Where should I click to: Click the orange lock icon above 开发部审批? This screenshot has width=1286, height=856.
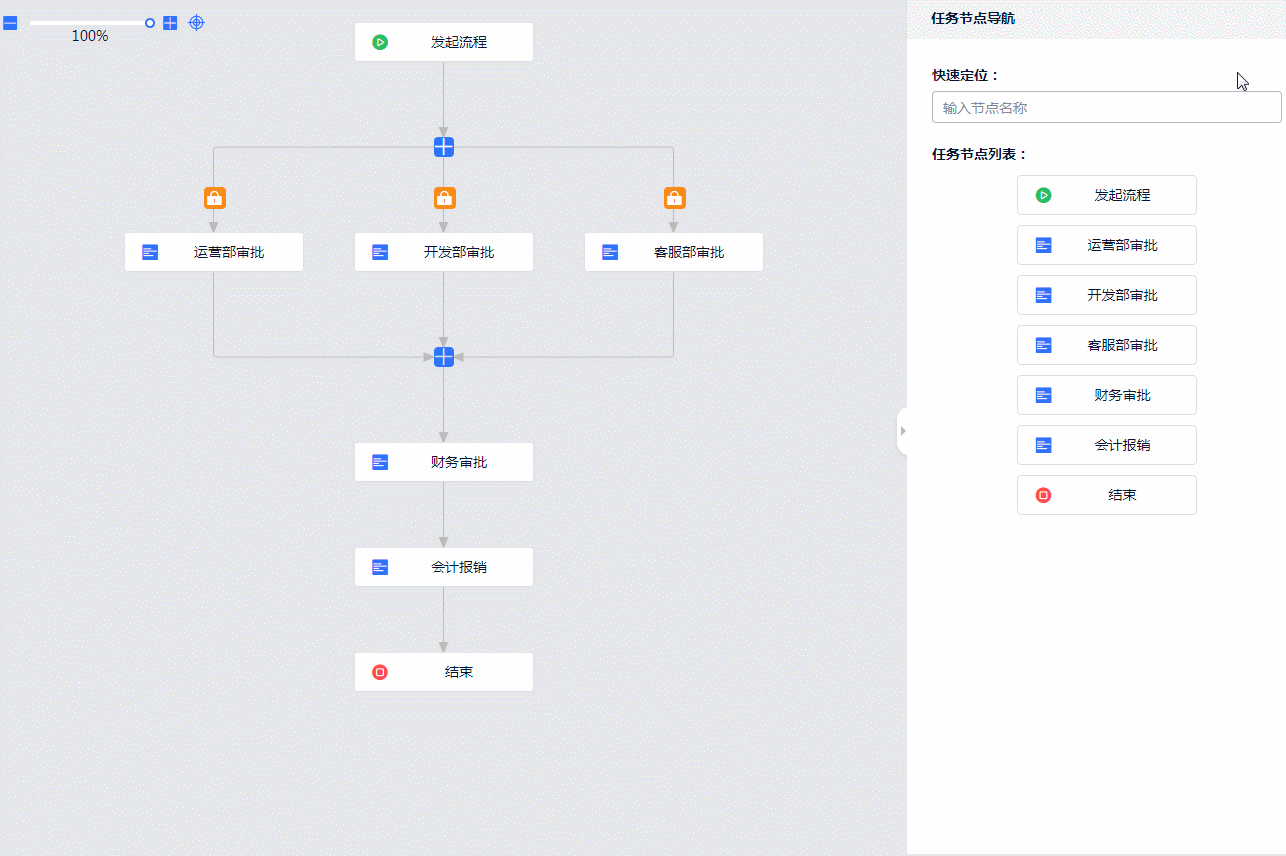[x=444, y=198]
